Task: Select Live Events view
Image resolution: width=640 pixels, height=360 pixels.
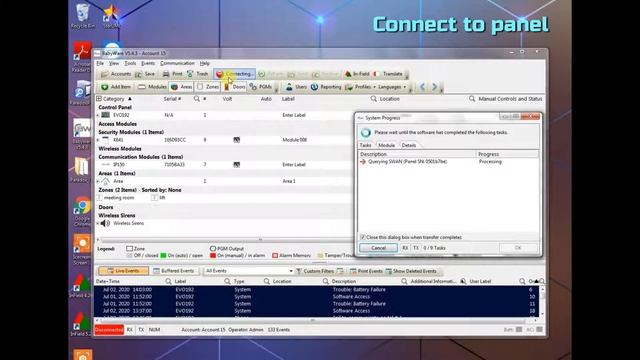Action: click(124, 271)
